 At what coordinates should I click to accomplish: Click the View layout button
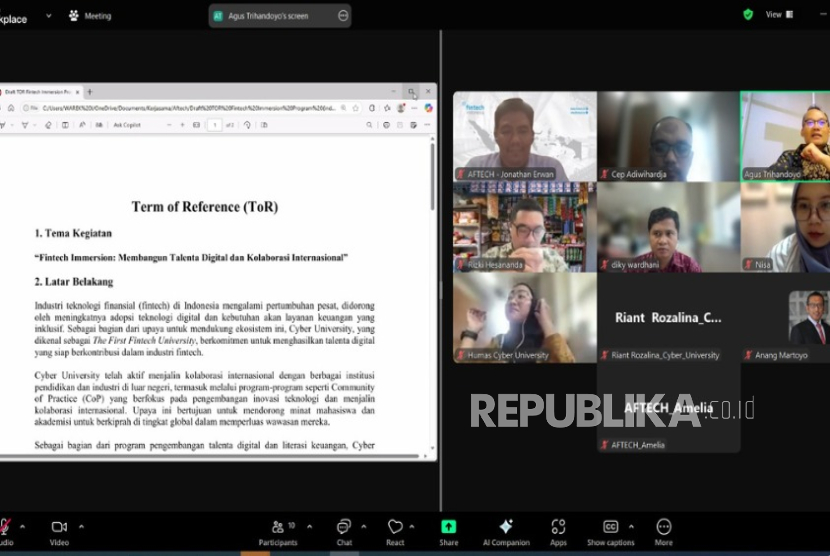(778, 15)
